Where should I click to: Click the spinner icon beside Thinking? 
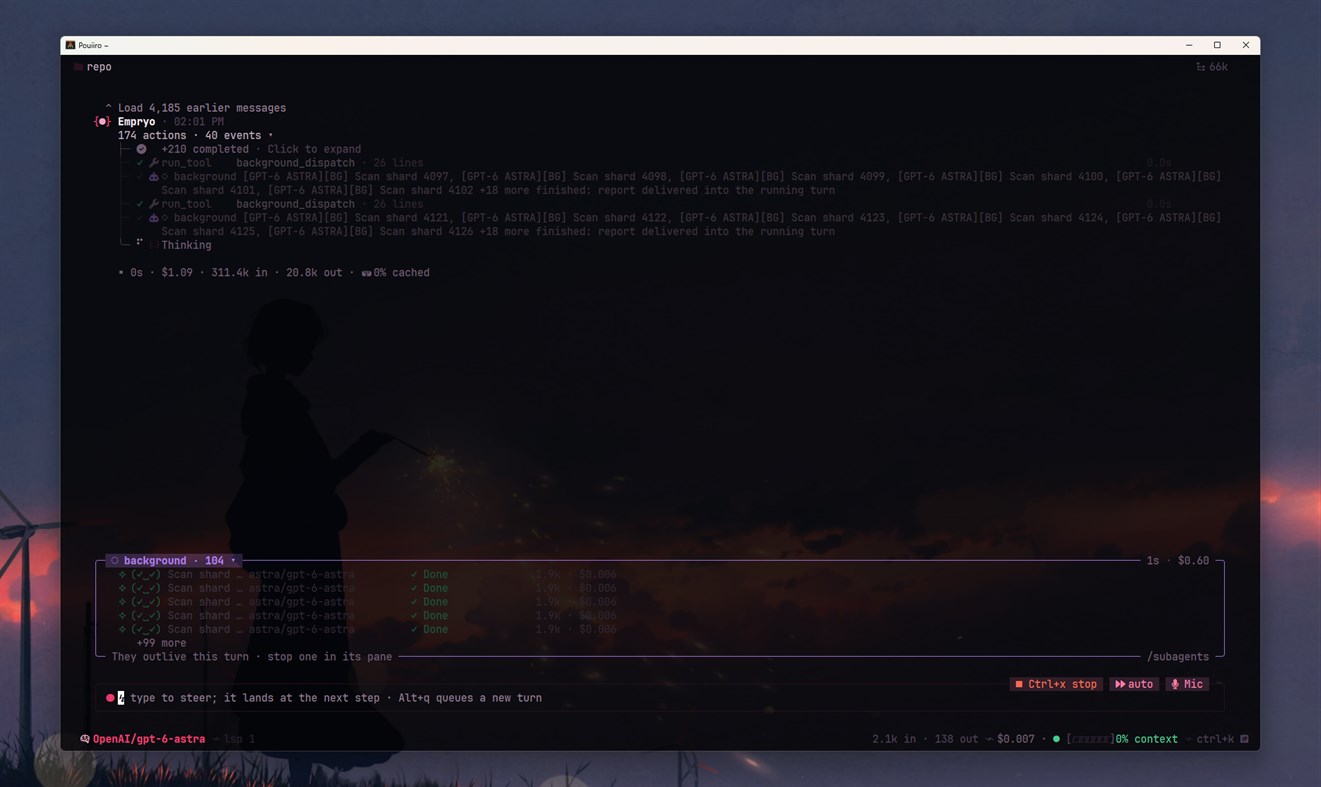[x=140, y=242]
